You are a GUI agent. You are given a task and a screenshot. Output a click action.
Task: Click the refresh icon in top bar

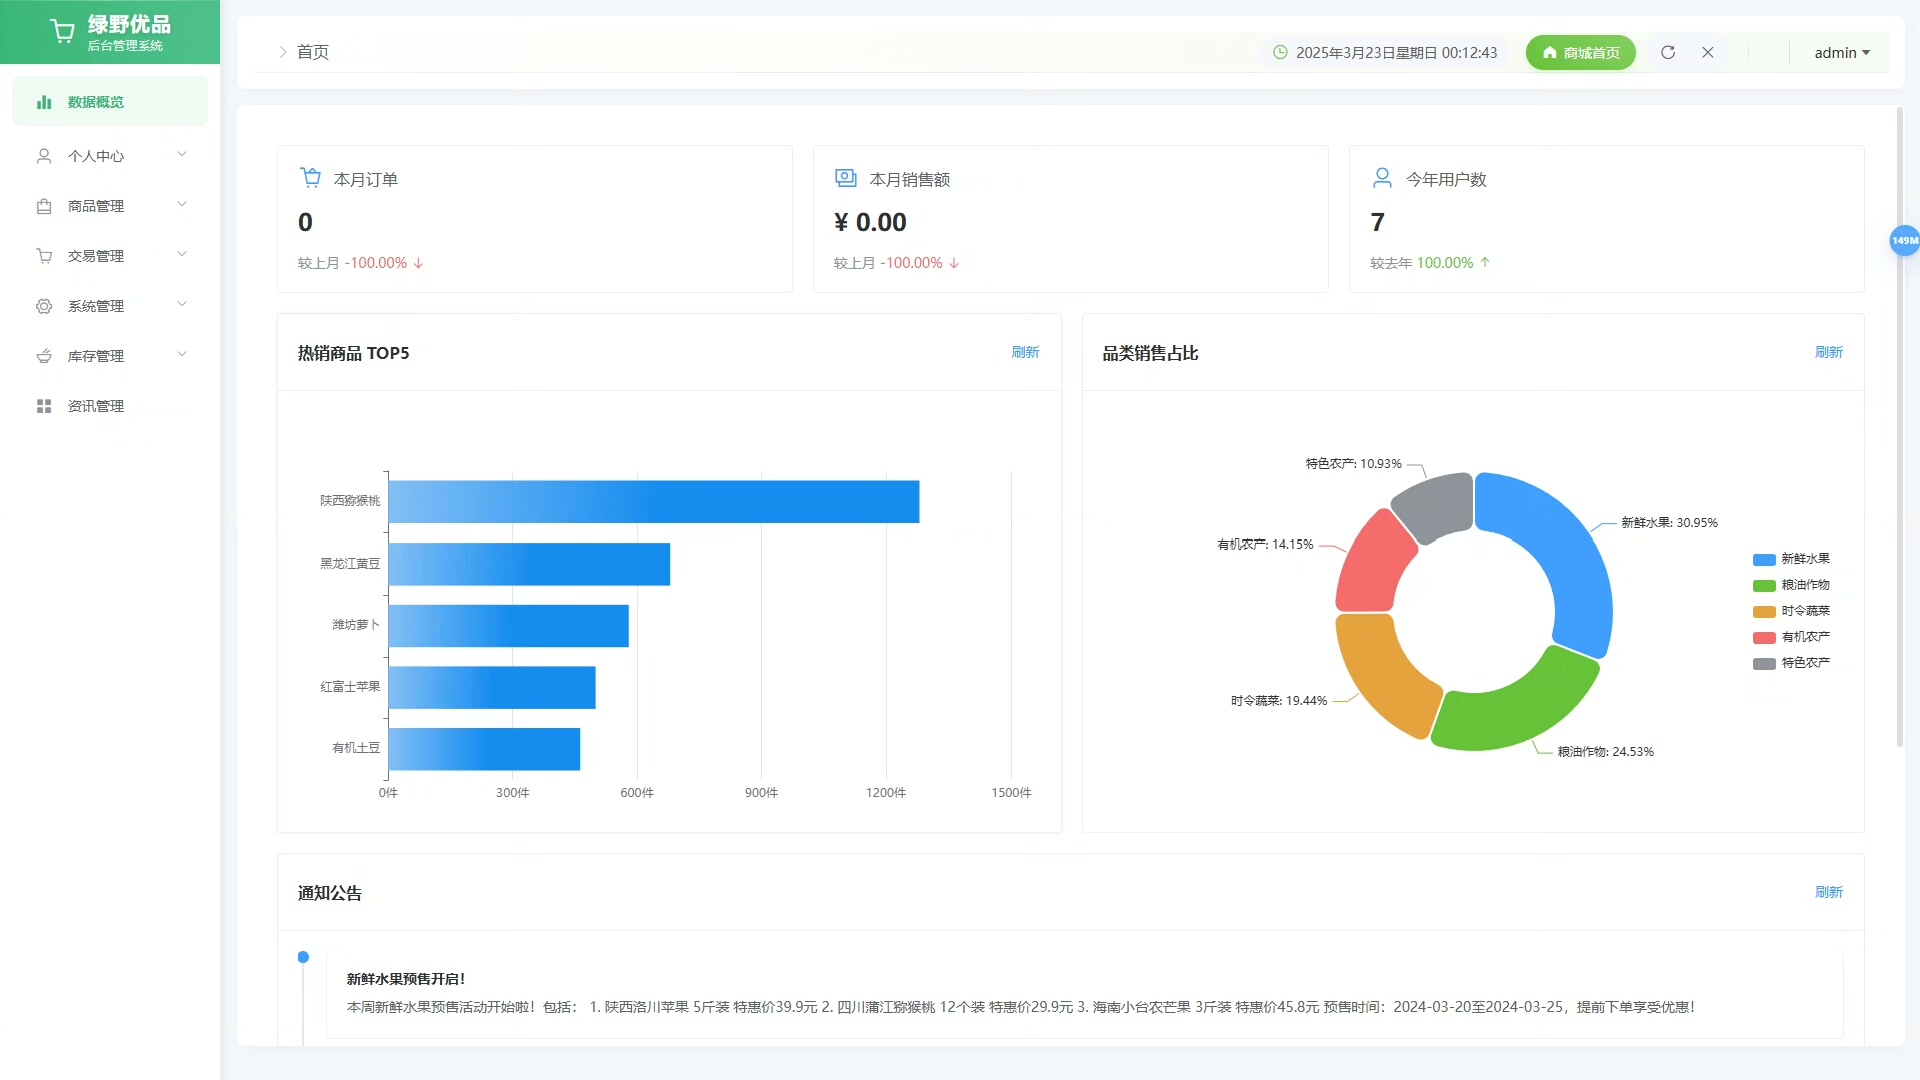pyautogui.click(x=1668, y=52)
